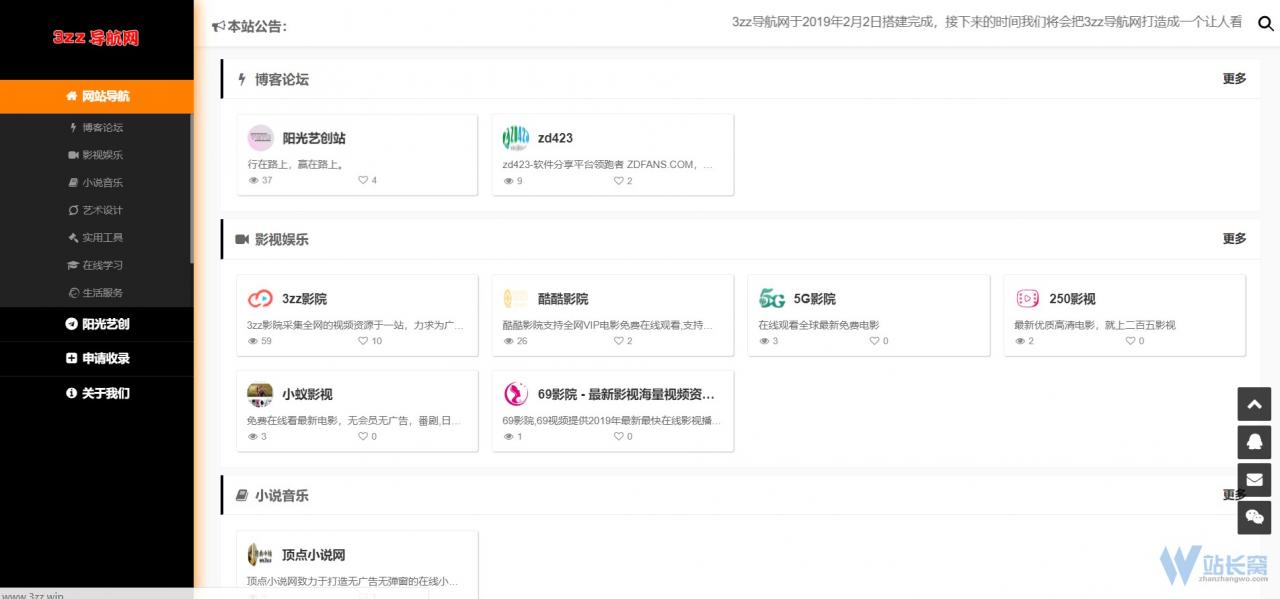
Task: Open the 酷酷影院 card title
Action: (x=563, y=298)
